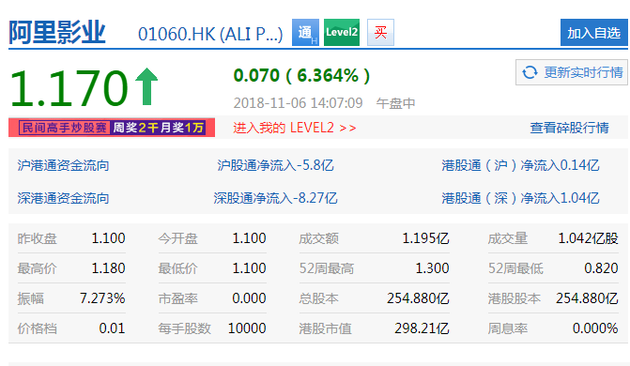Click 深股通净流入-8.27亿 link
The width and height of the screenshot is (630, 366).
coord(275,198)
